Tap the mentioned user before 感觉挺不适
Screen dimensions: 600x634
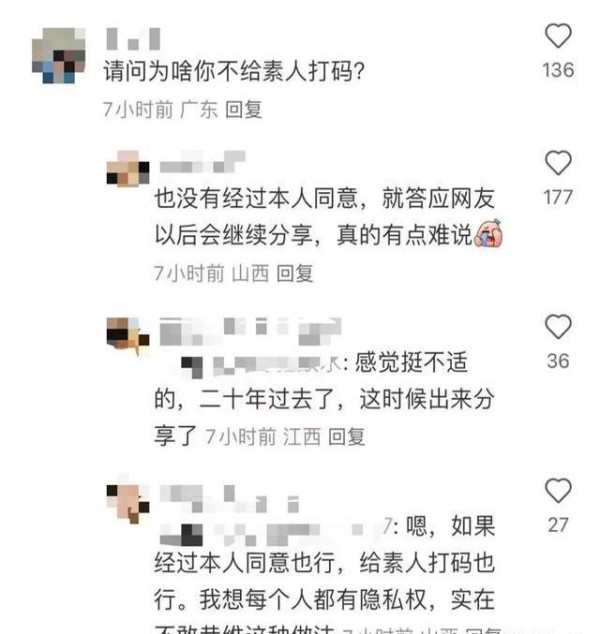pos(262,363)
